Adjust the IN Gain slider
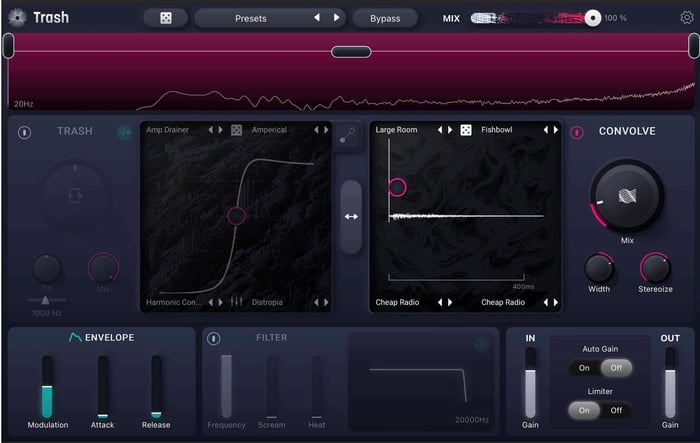The image size is (700, 443). [530, 383]
